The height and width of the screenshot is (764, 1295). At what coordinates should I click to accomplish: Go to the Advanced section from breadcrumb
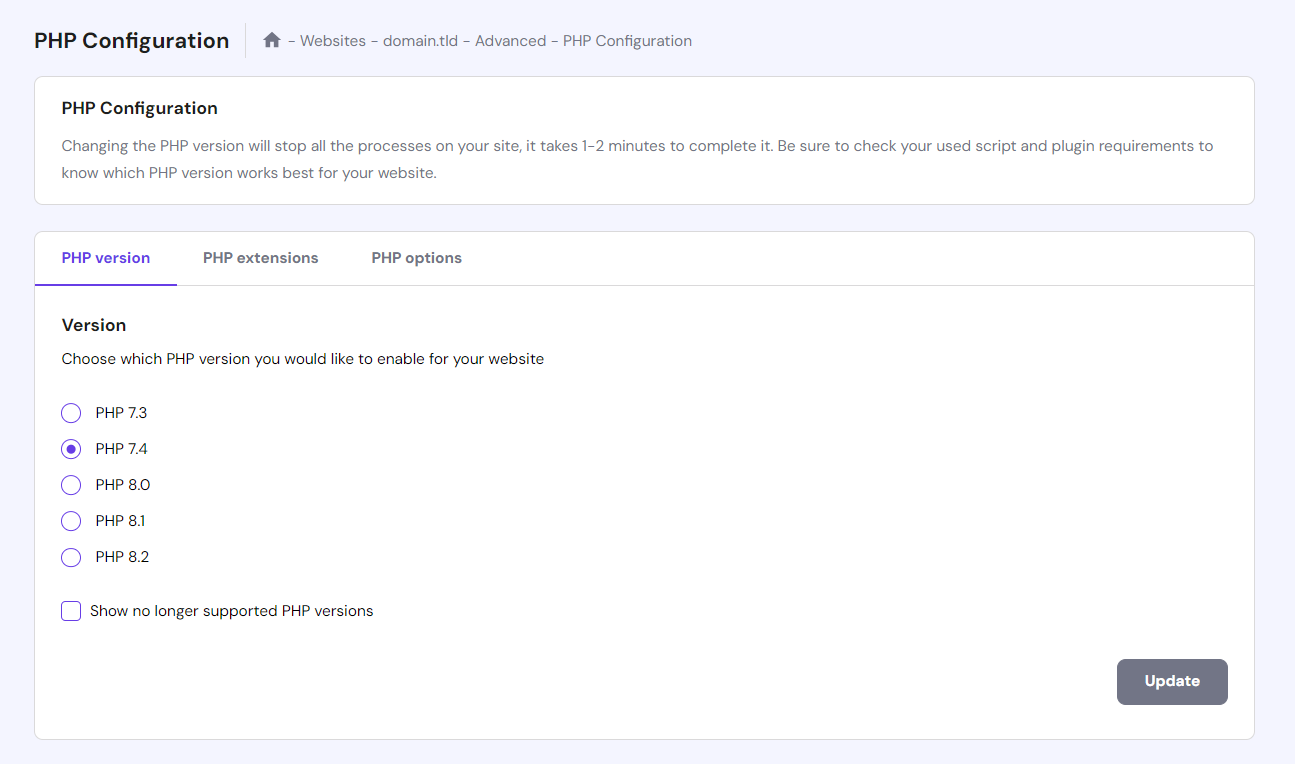coord(512,40)
